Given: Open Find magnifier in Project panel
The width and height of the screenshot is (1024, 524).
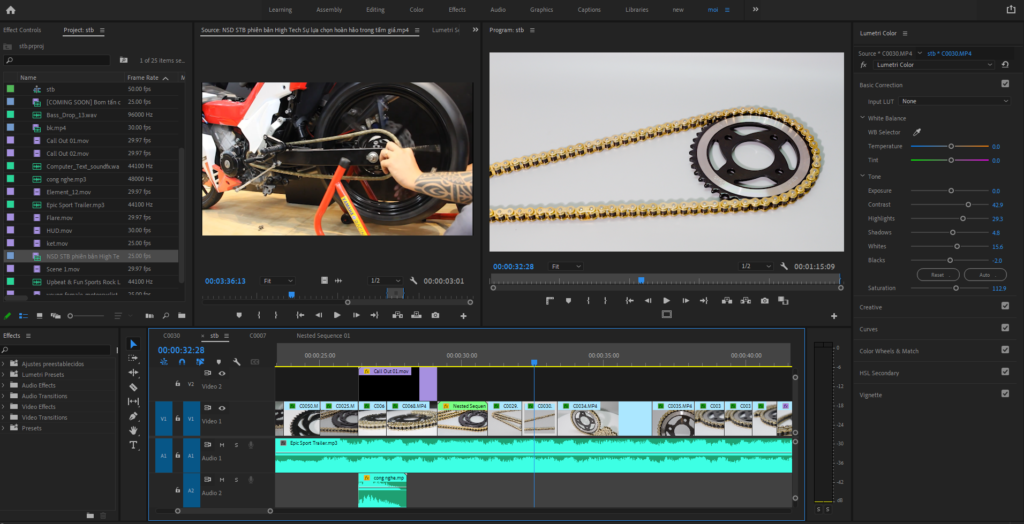Looking at the screenshot, I should click(165, 316).
